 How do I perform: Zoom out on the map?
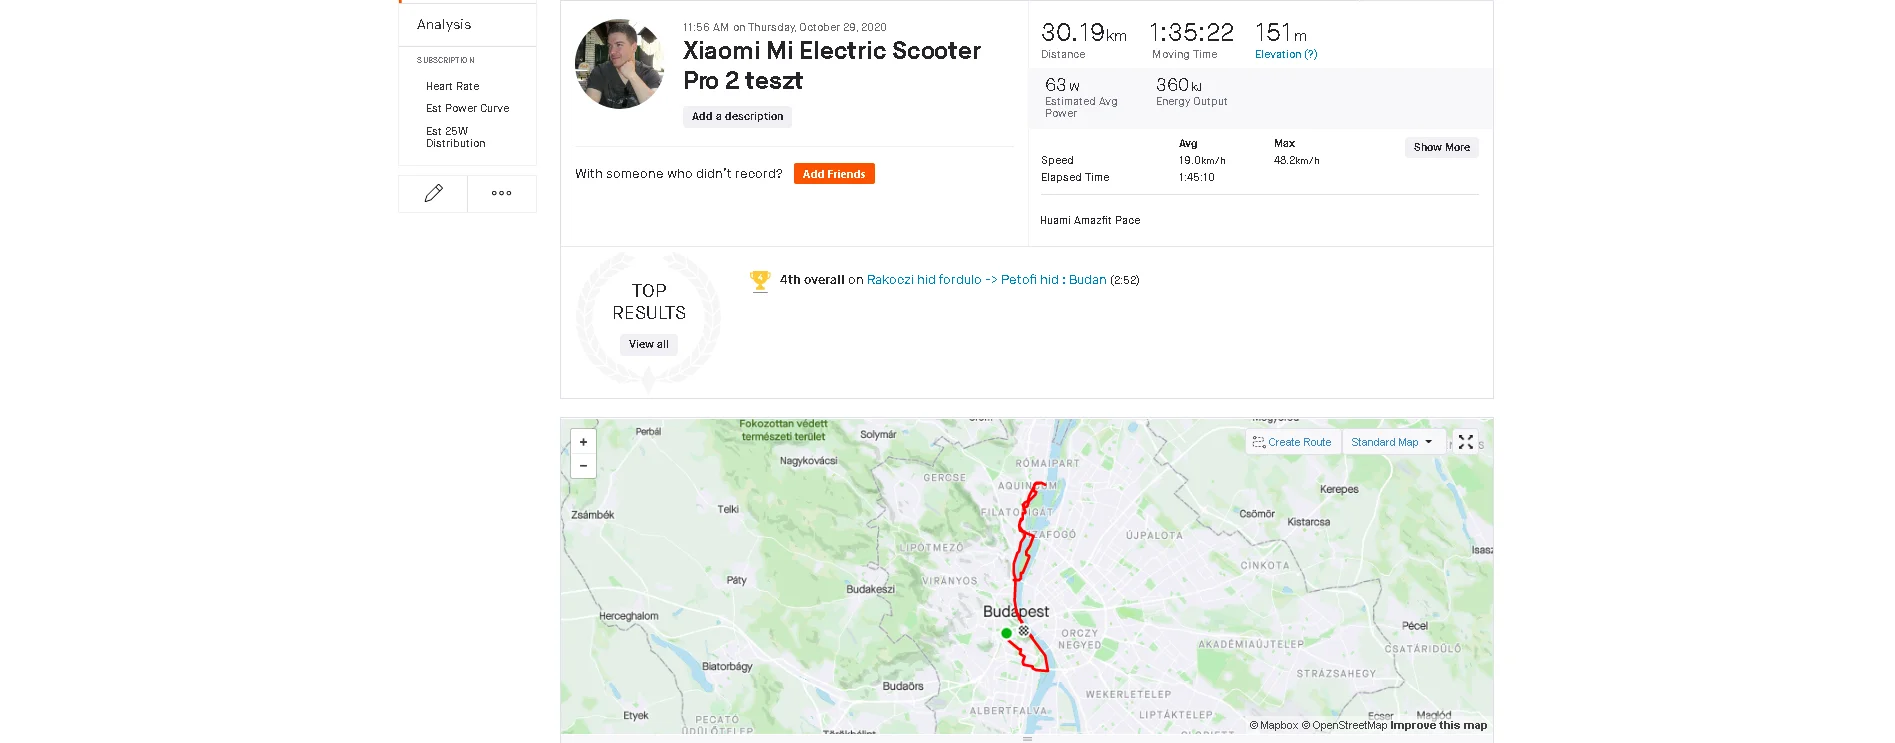(583, 466)
